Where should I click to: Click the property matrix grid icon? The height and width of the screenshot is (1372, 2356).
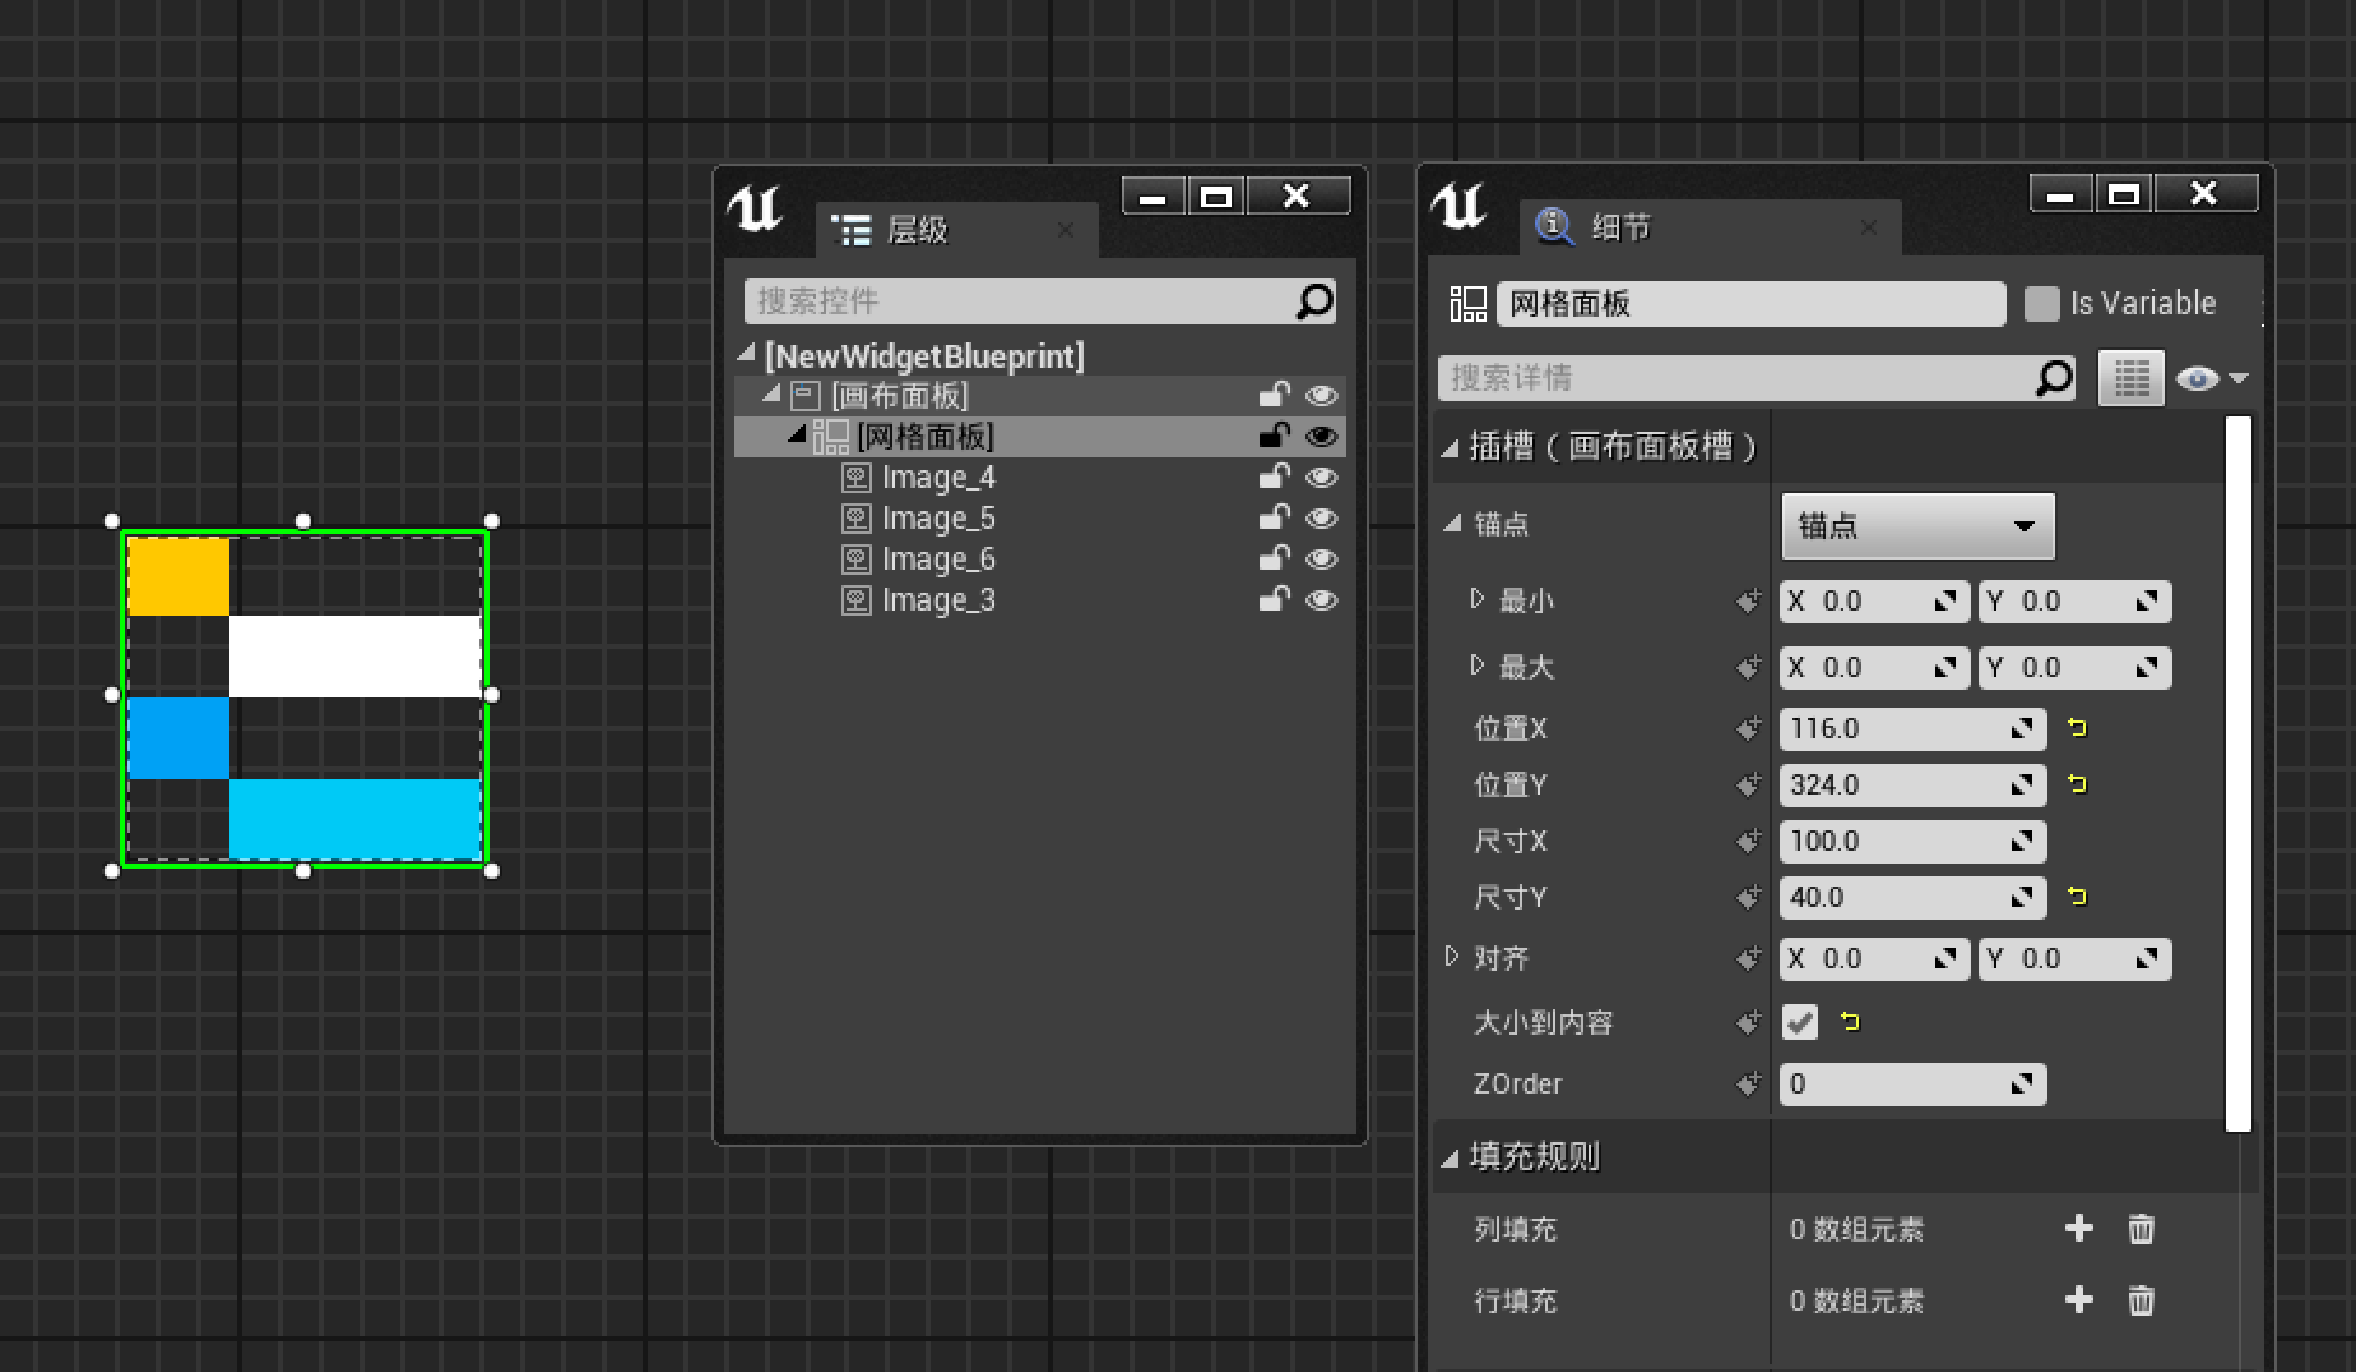2130,378
